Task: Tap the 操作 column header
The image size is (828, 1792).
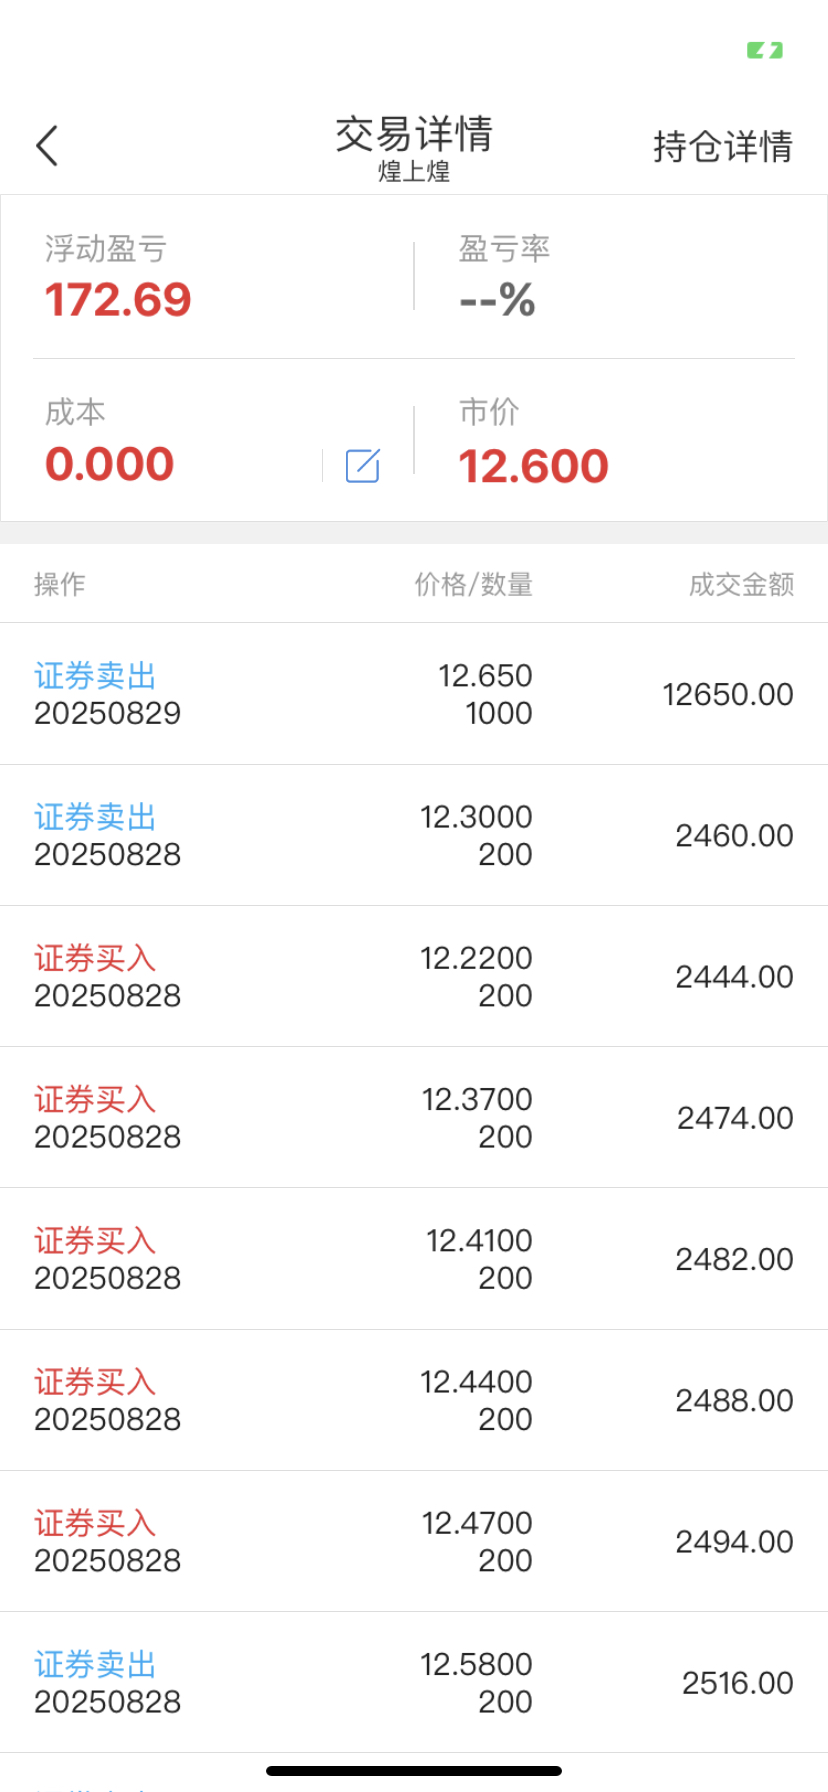Action: (x=60, y=584)
